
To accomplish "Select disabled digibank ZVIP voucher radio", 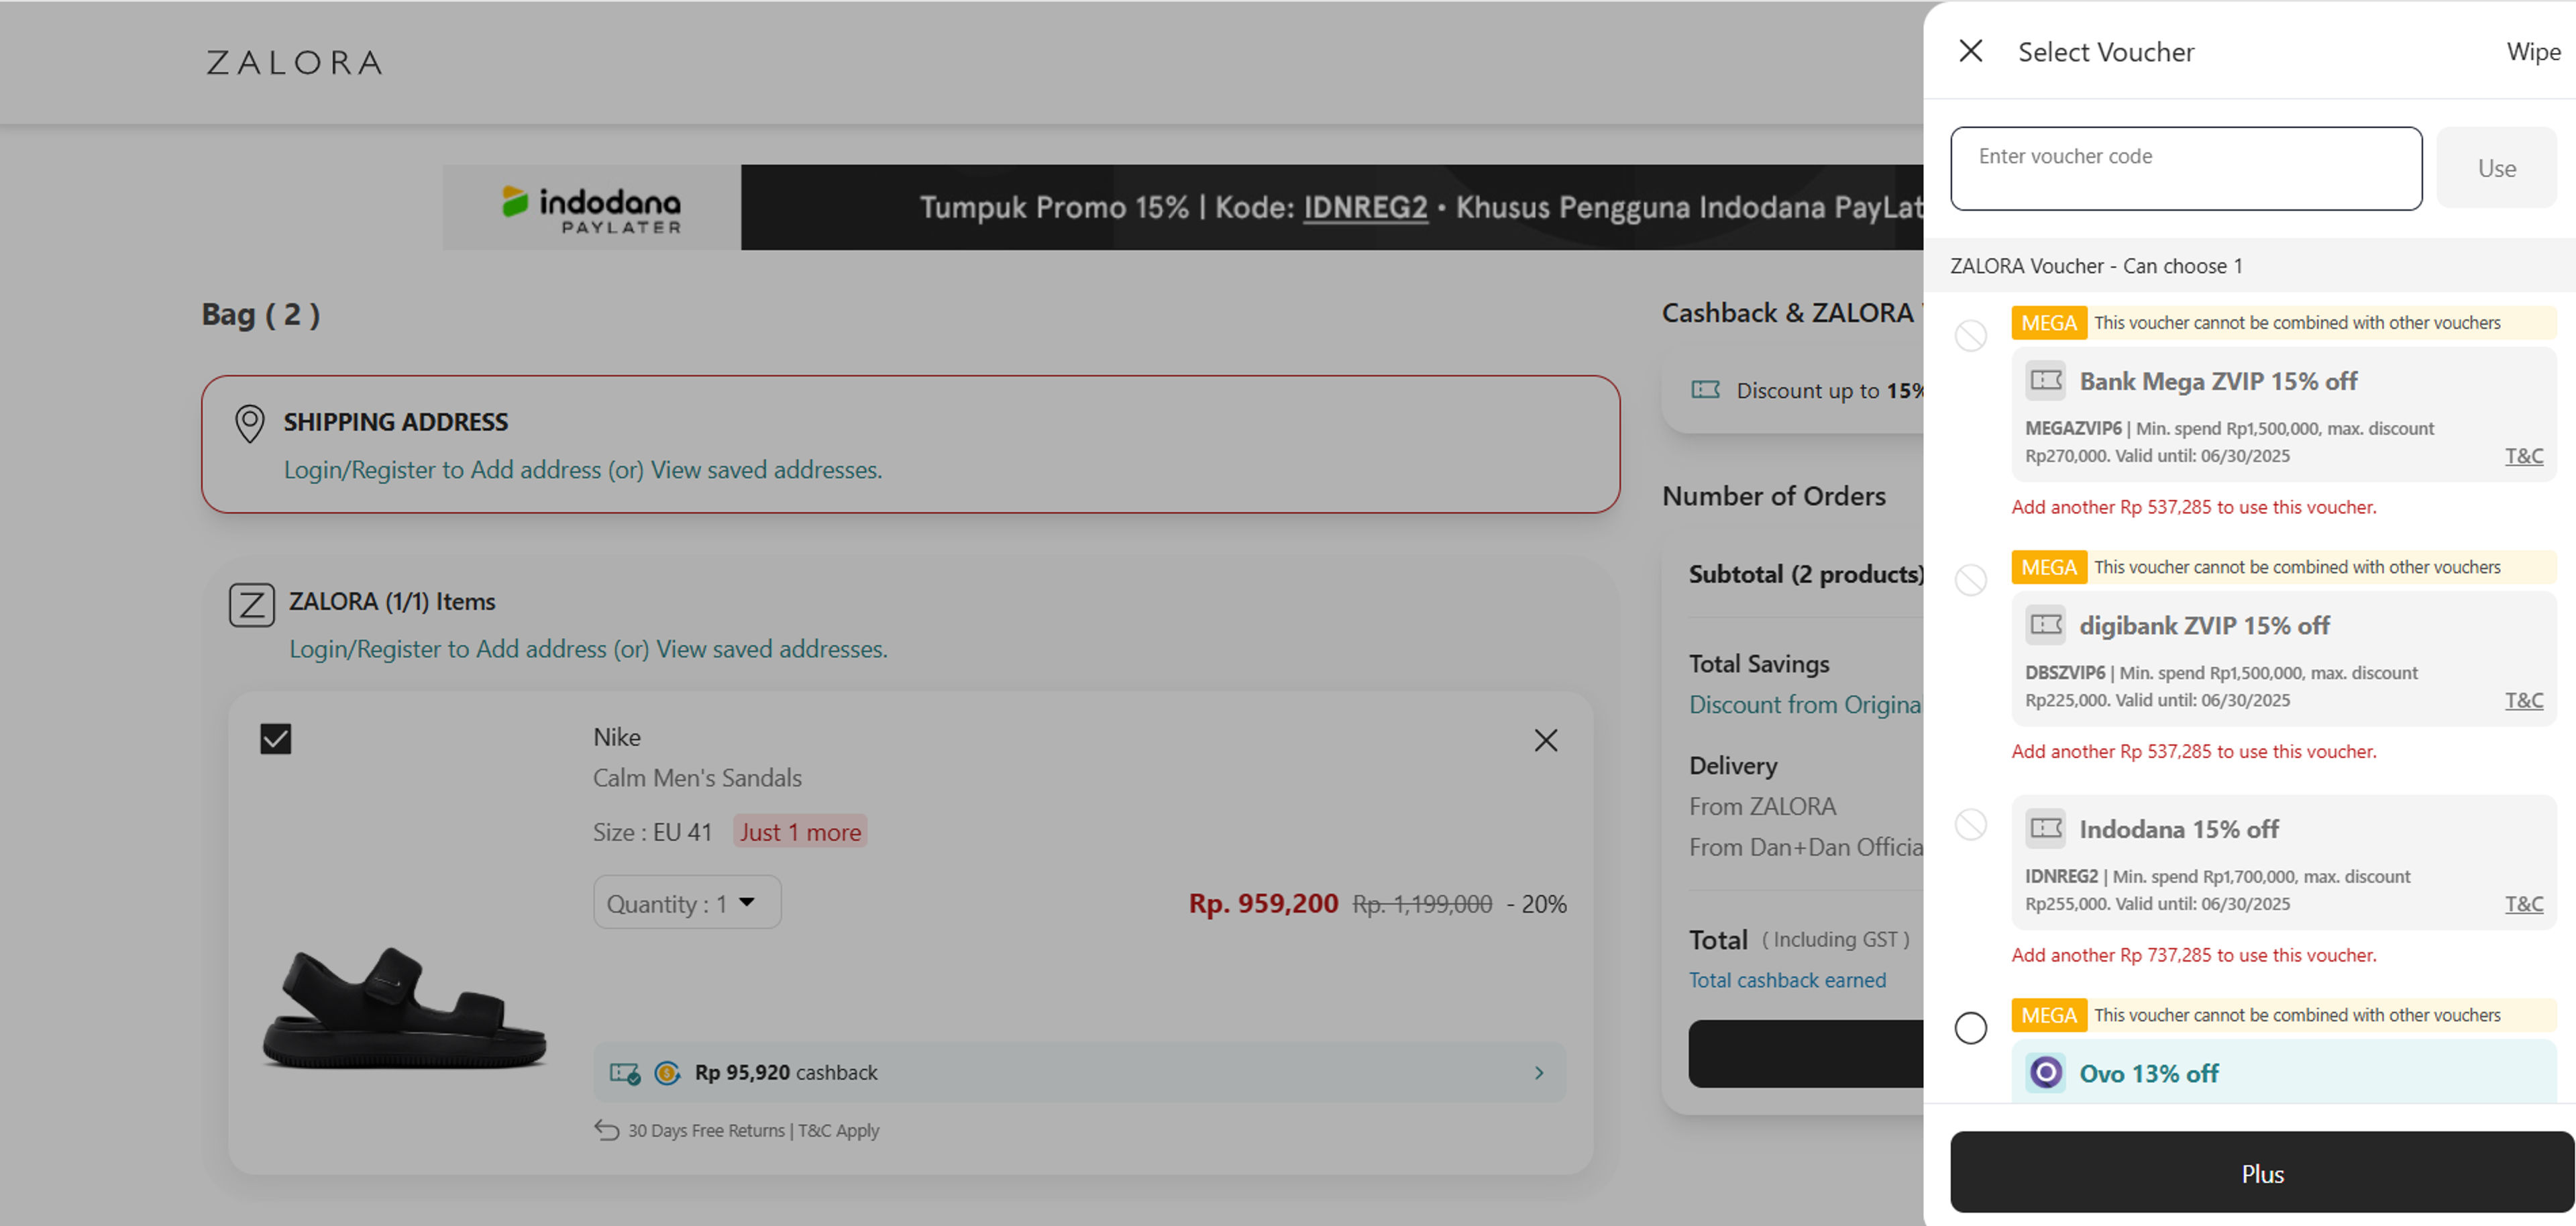I will pyautogui.click(x=1970, y=579).
